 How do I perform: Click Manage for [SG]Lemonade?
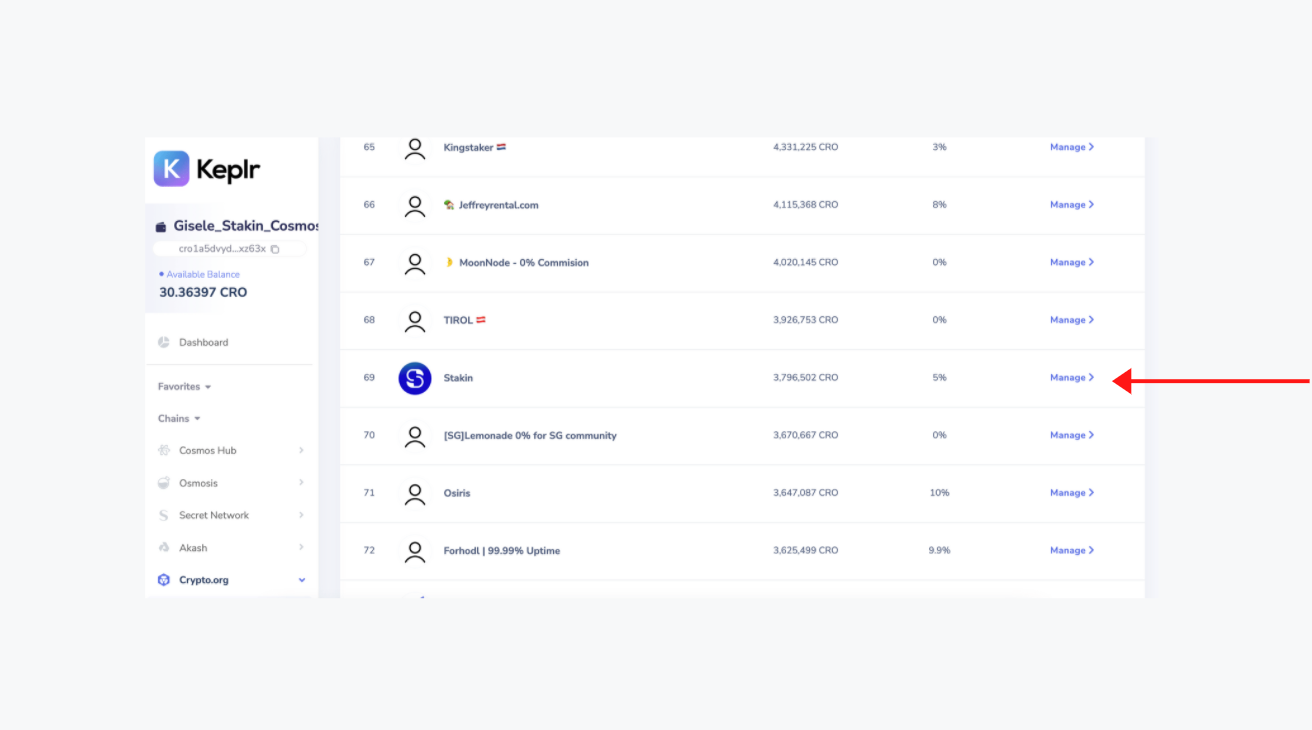(1072, 435)
